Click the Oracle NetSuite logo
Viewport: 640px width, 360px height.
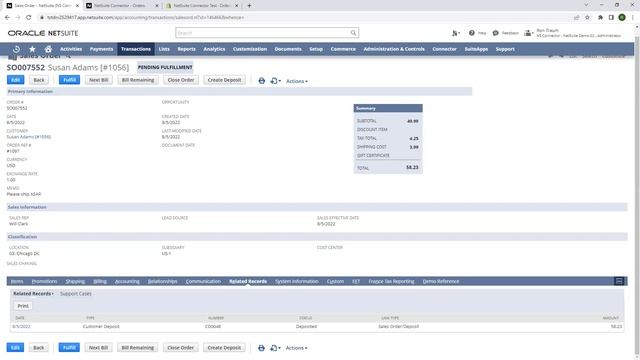pos(43,33)
